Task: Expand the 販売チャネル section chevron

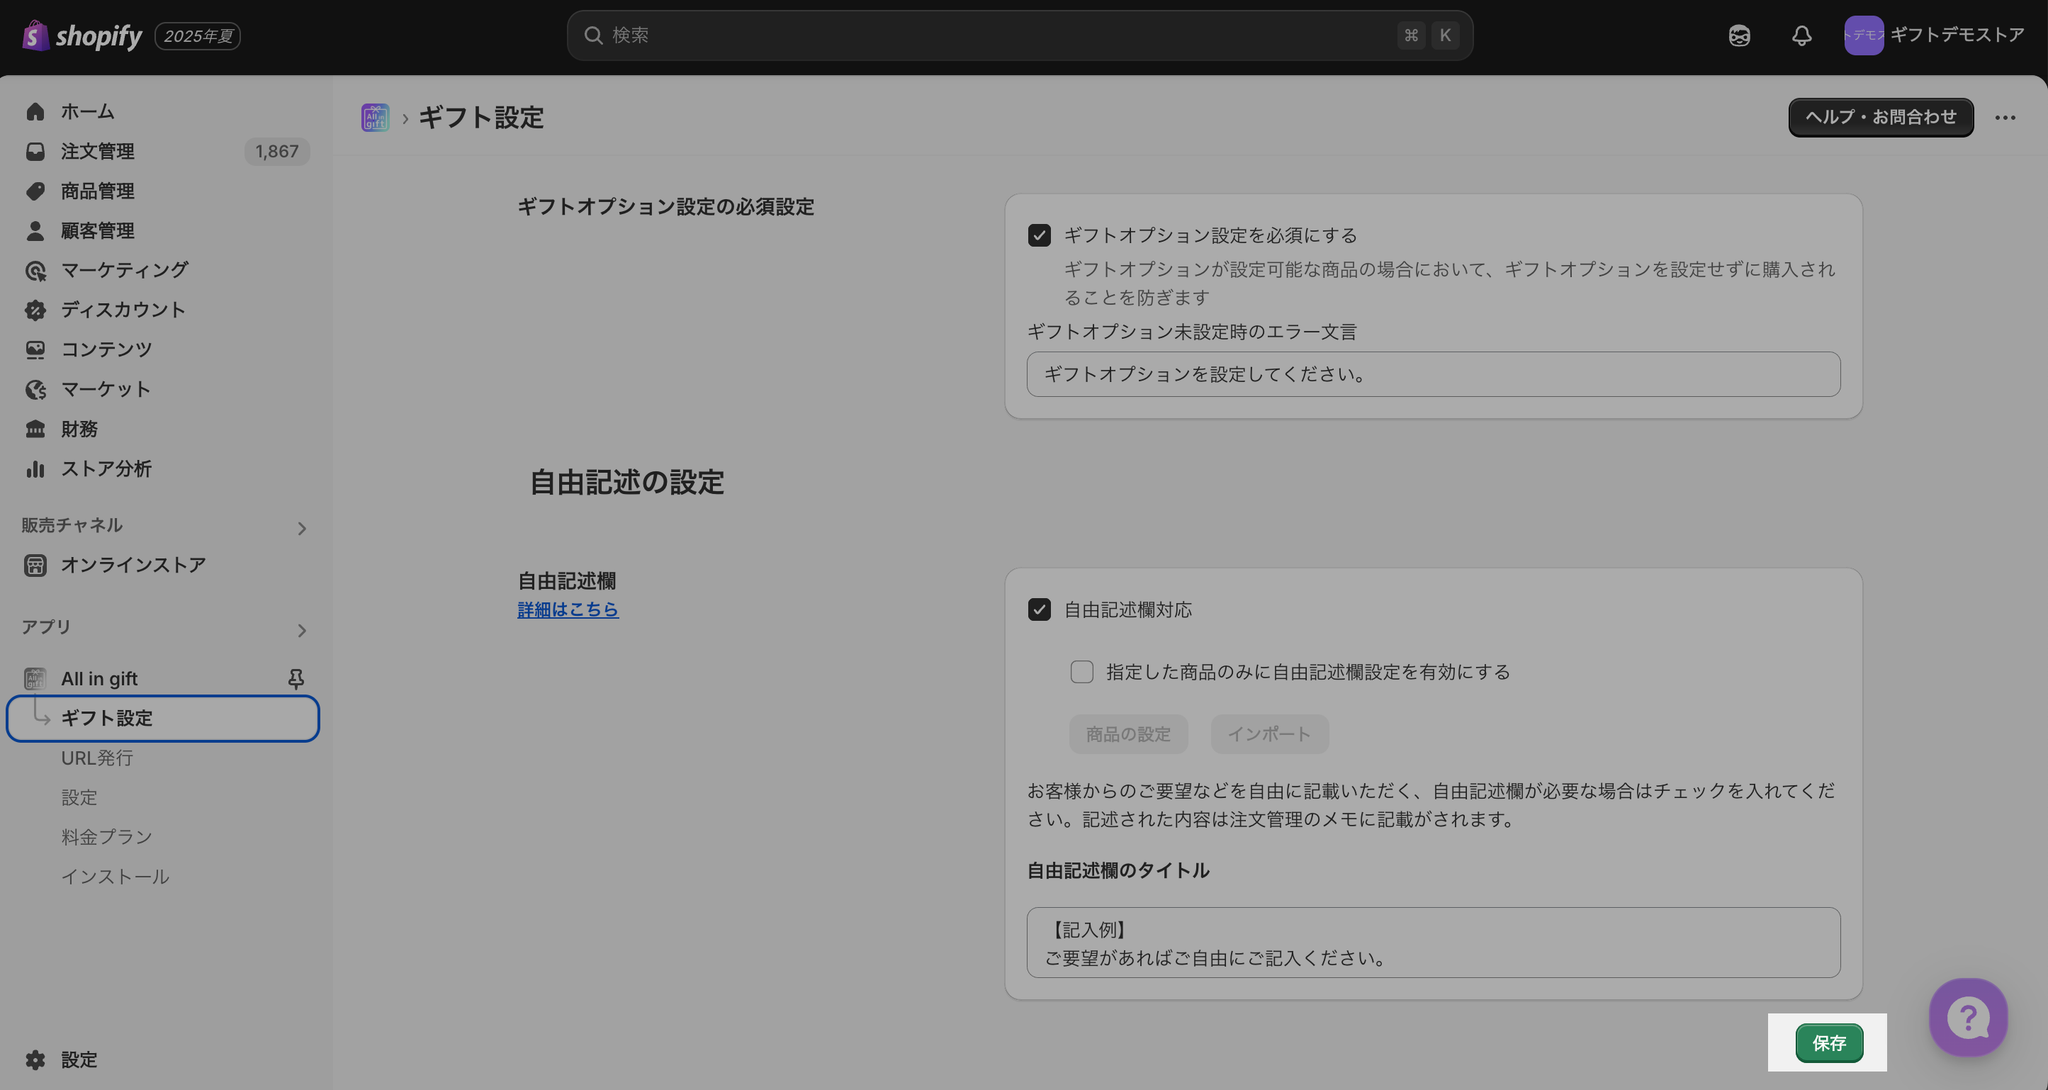Action: pos(301,528)
